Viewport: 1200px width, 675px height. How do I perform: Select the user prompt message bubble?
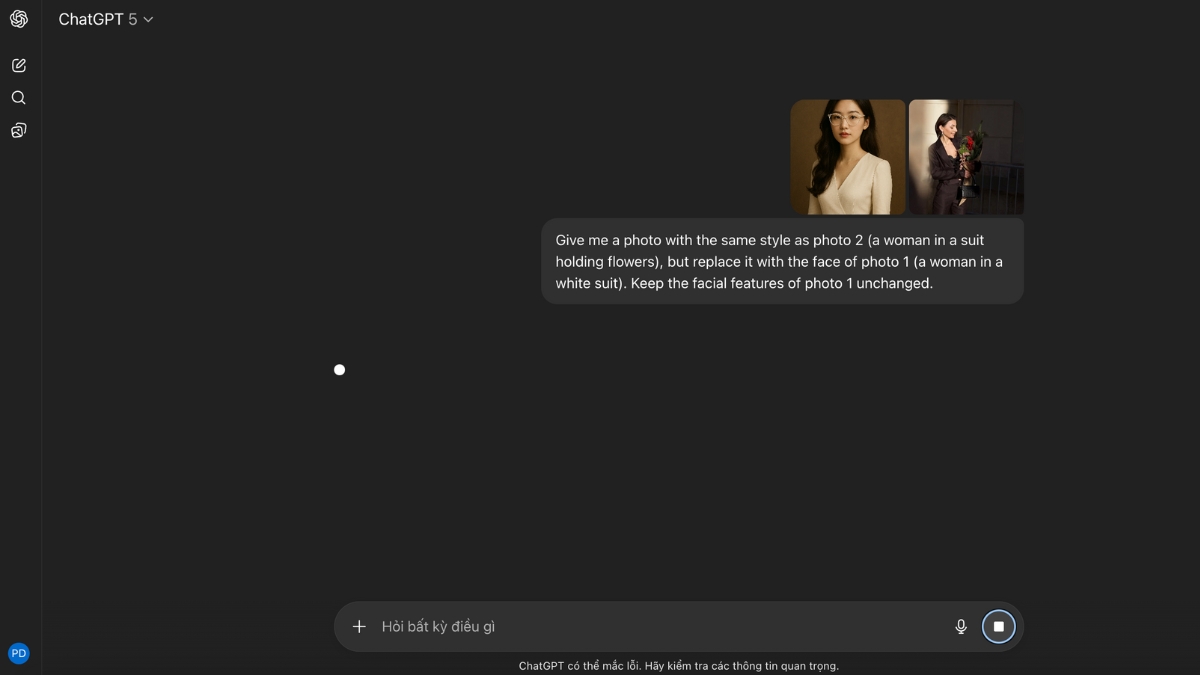point(782,261)
